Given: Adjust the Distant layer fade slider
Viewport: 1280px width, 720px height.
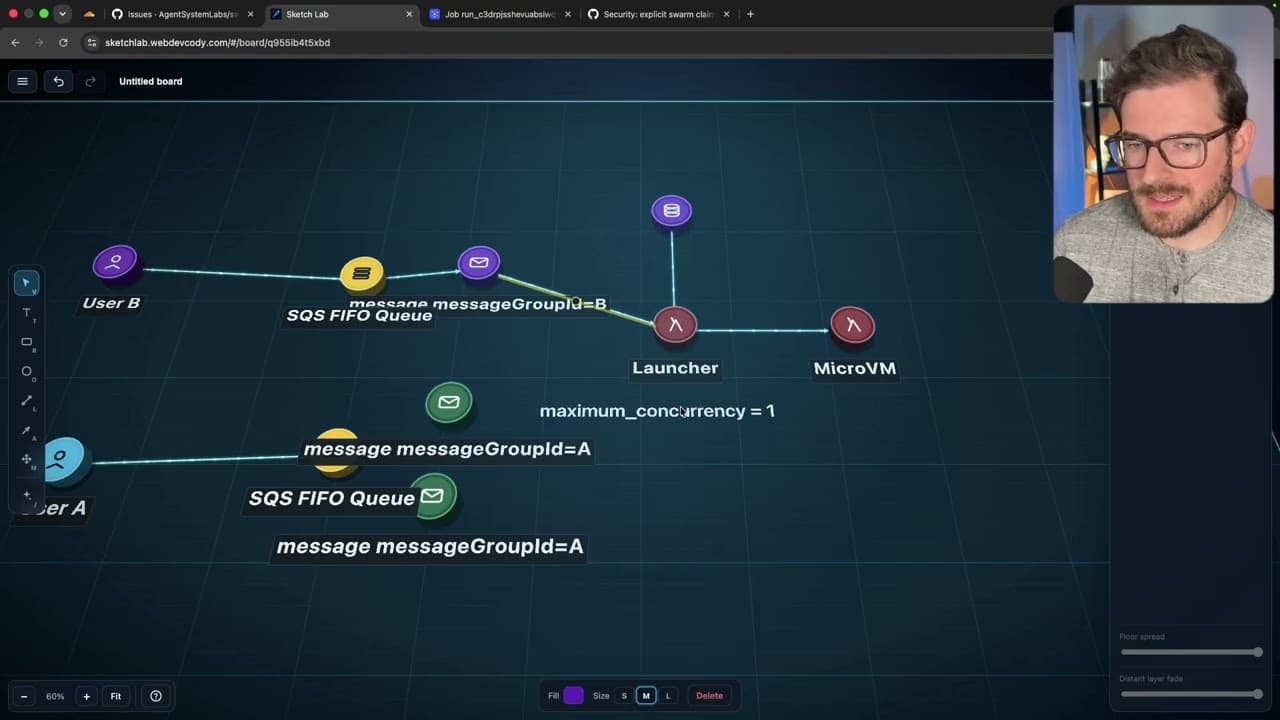Looking at the screenshot, I should (x=1190, y=694).
